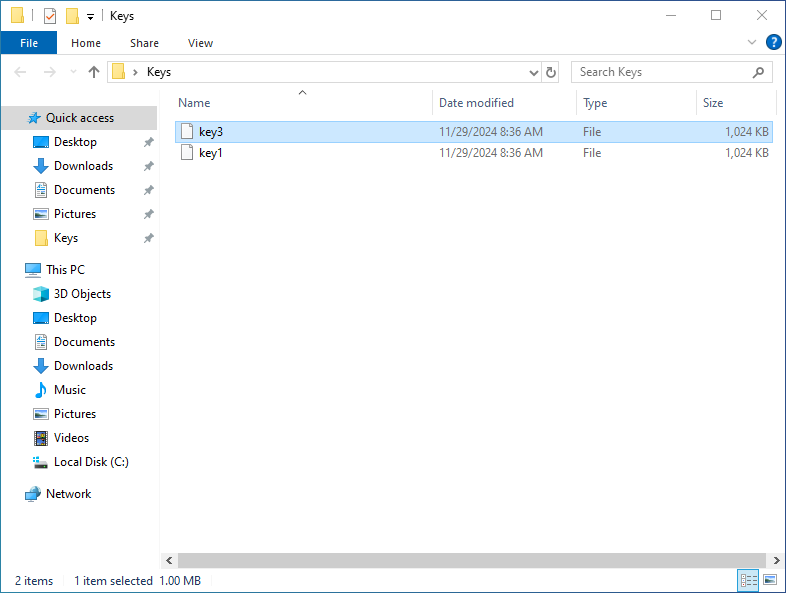The width and height of the screenshot is (786, 593).
Task: Click the New Folder icon in title bar
Action: [x=73, y=16]
